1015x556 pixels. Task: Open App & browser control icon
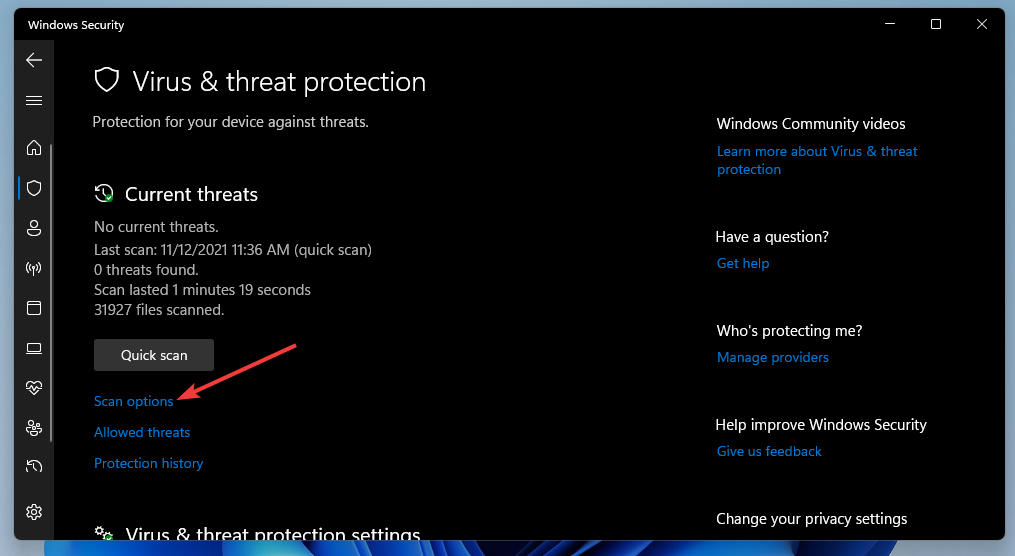coord(34,308)
